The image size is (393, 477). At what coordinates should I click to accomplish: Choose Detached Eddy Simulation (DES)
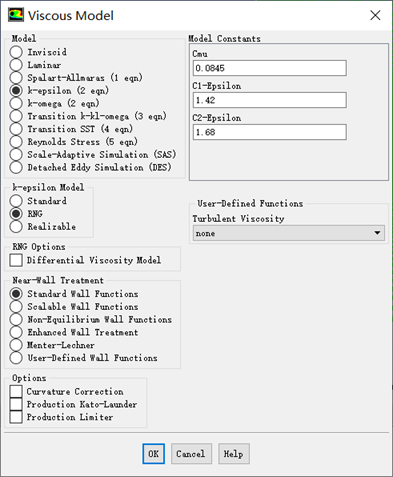pyautogui.click(x=16, y=167)
